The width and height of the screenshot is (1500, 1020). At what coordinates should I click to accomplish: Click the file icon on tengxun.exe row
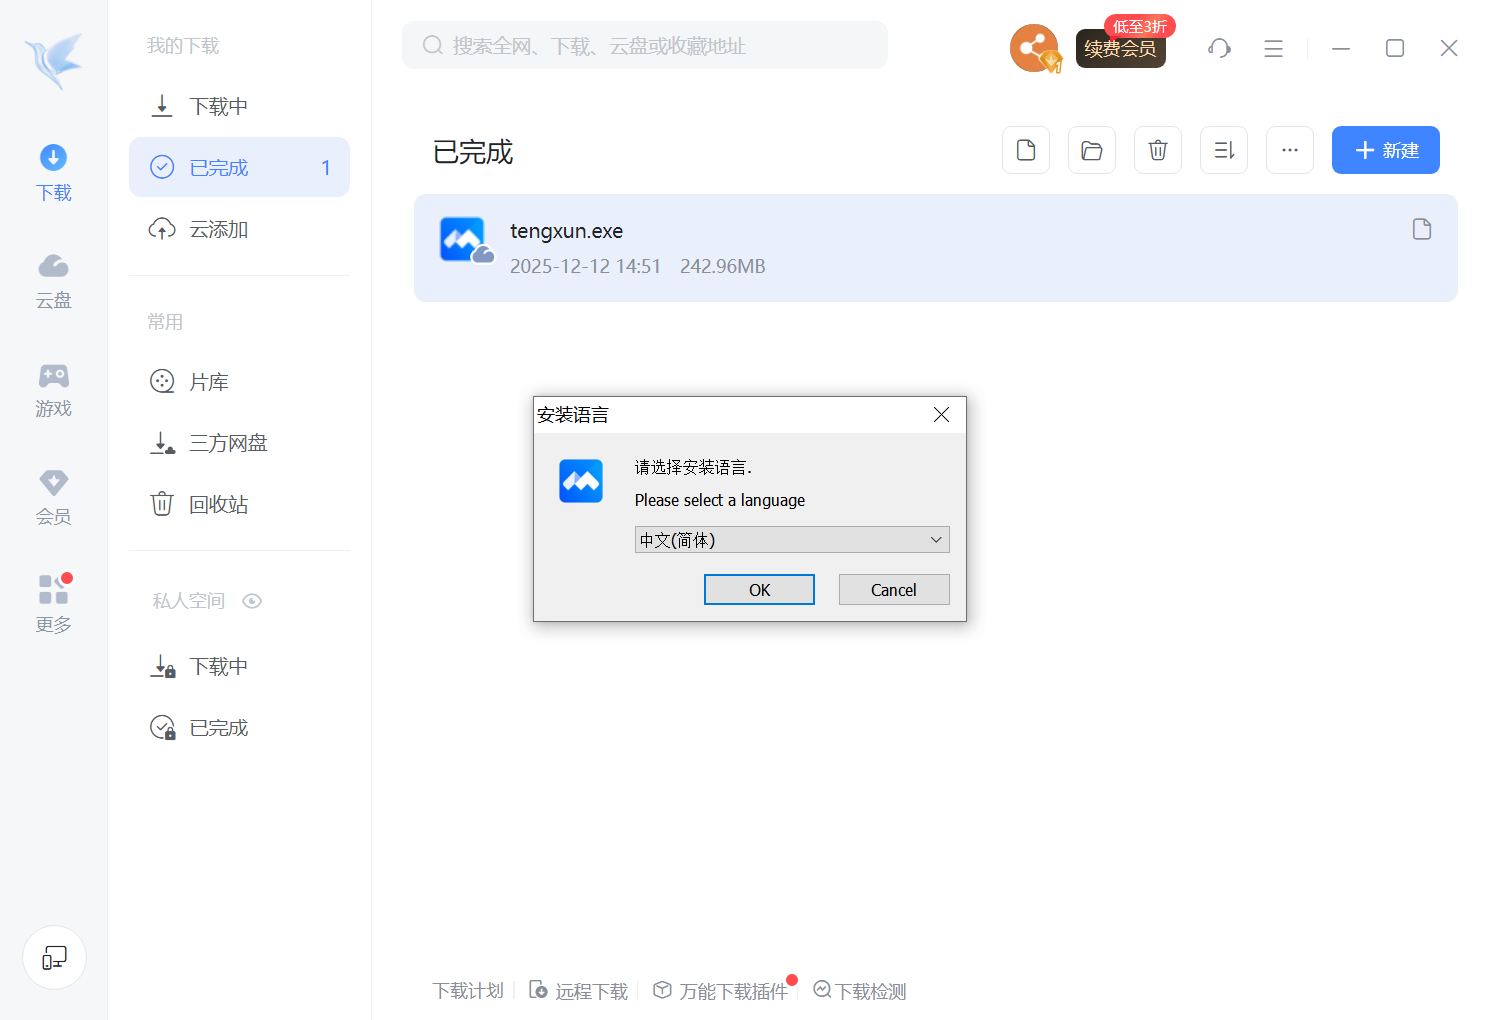pos(1422,229)
